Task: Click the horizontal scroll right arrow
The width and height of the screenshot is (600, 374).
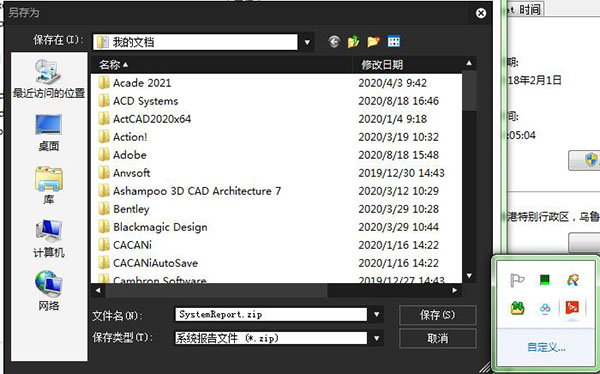Action: pyautogui.click(x=455, y=291)
